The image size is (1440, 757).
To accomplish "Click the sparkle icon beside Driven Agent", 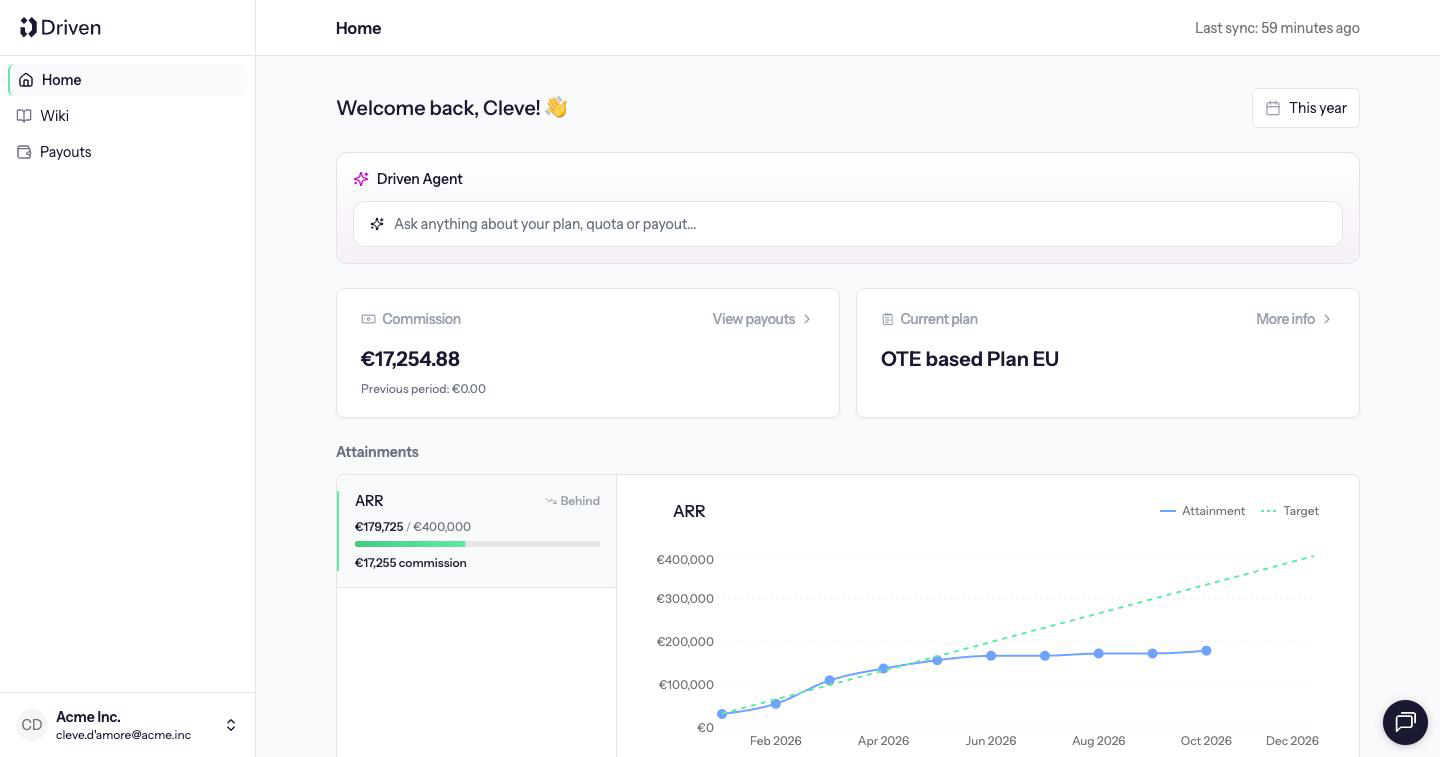I will click(361, 179).
